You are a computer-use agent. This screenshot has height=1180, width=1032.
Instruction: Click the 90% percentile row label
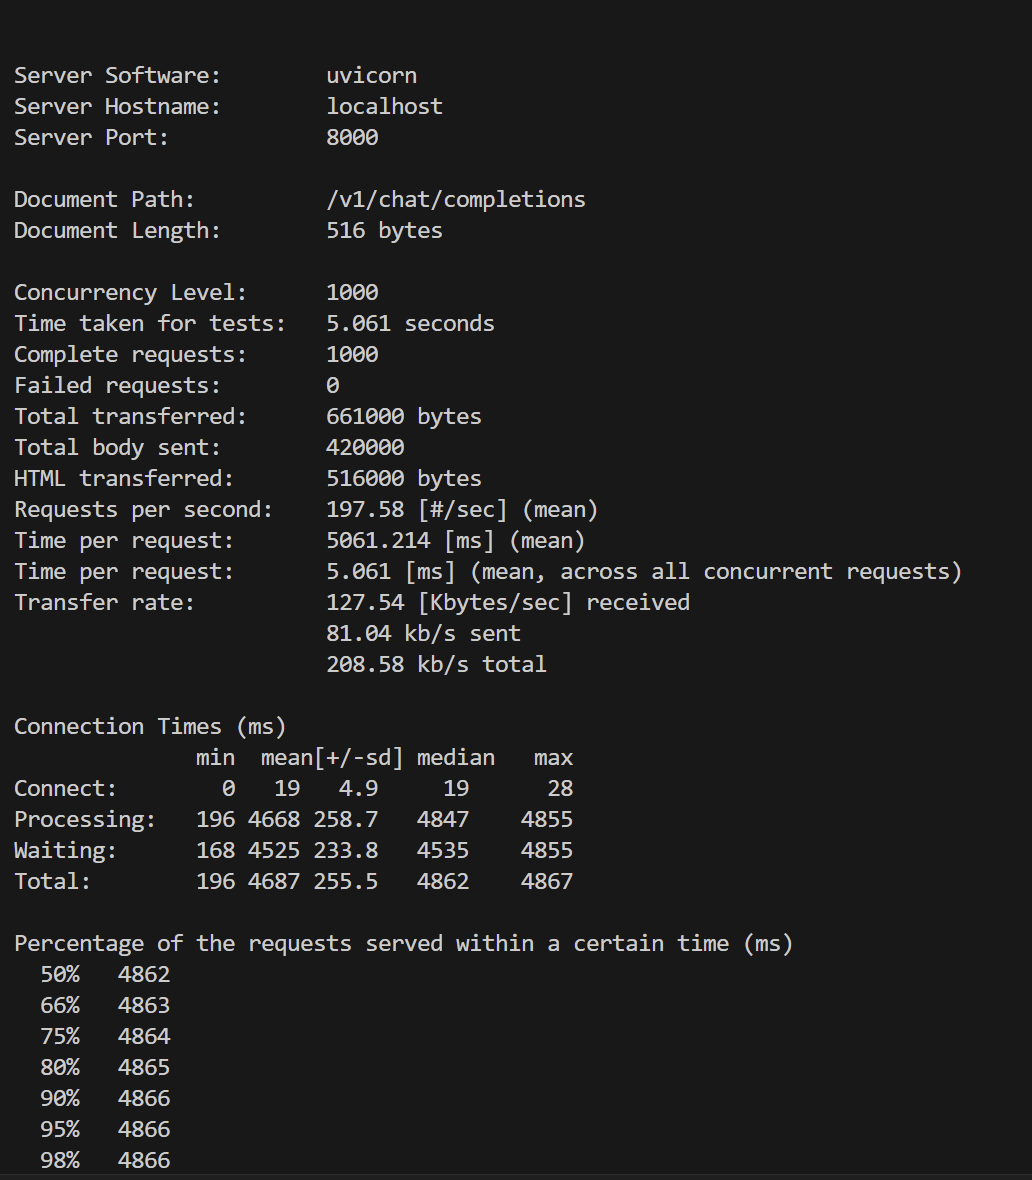pos(60,1099)
